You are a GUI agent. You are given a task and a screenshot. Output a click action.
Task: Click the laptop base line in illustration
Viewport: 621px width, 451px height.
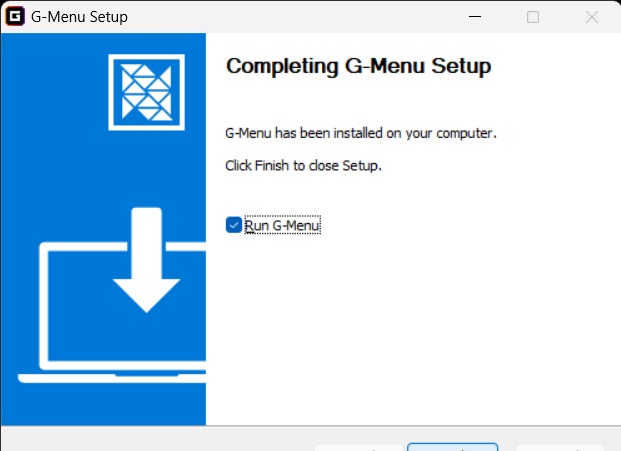(112, 378)
